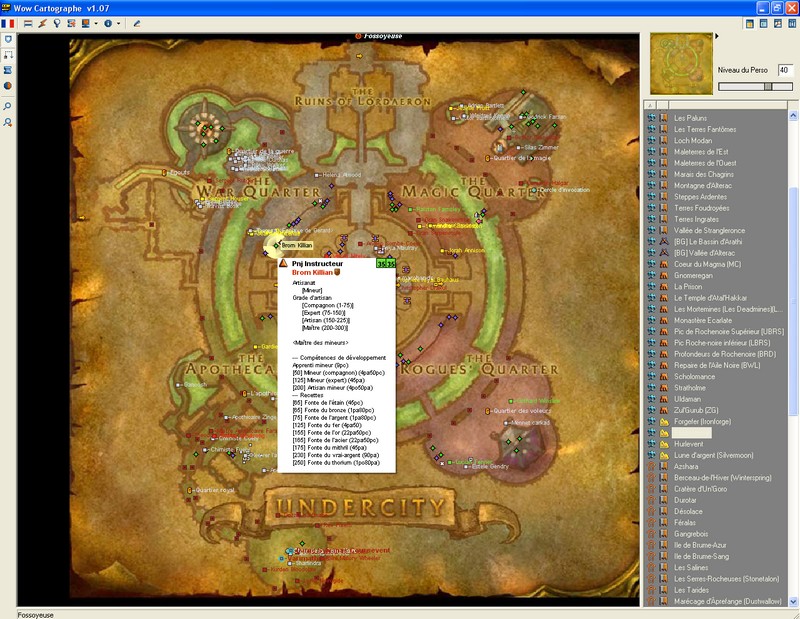Click first panel layout icon top right

pos(749,23)
